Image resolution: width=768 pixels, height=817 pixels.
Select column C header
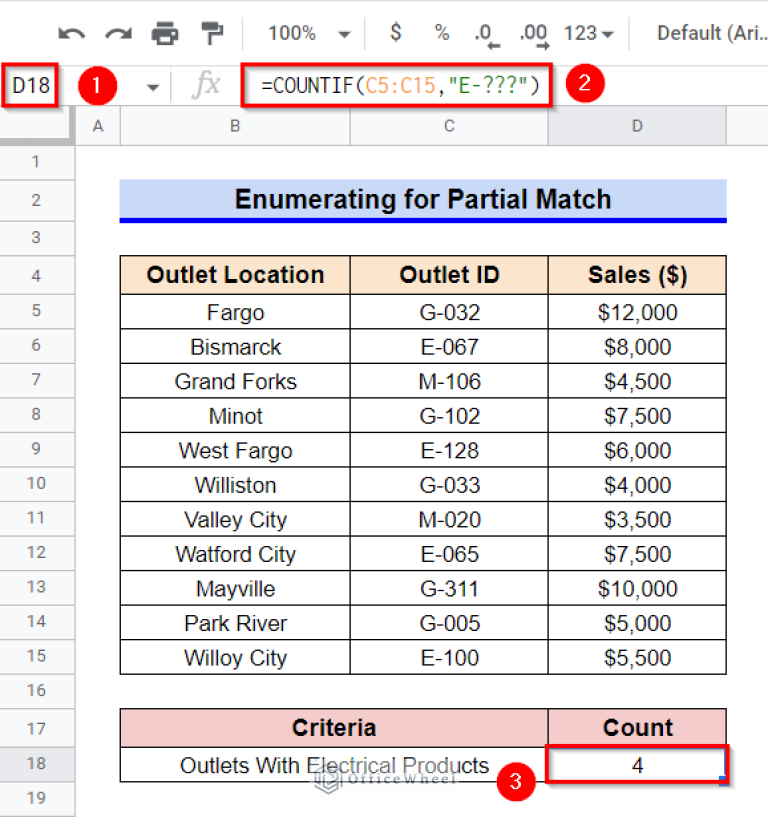tap(449, 126)
